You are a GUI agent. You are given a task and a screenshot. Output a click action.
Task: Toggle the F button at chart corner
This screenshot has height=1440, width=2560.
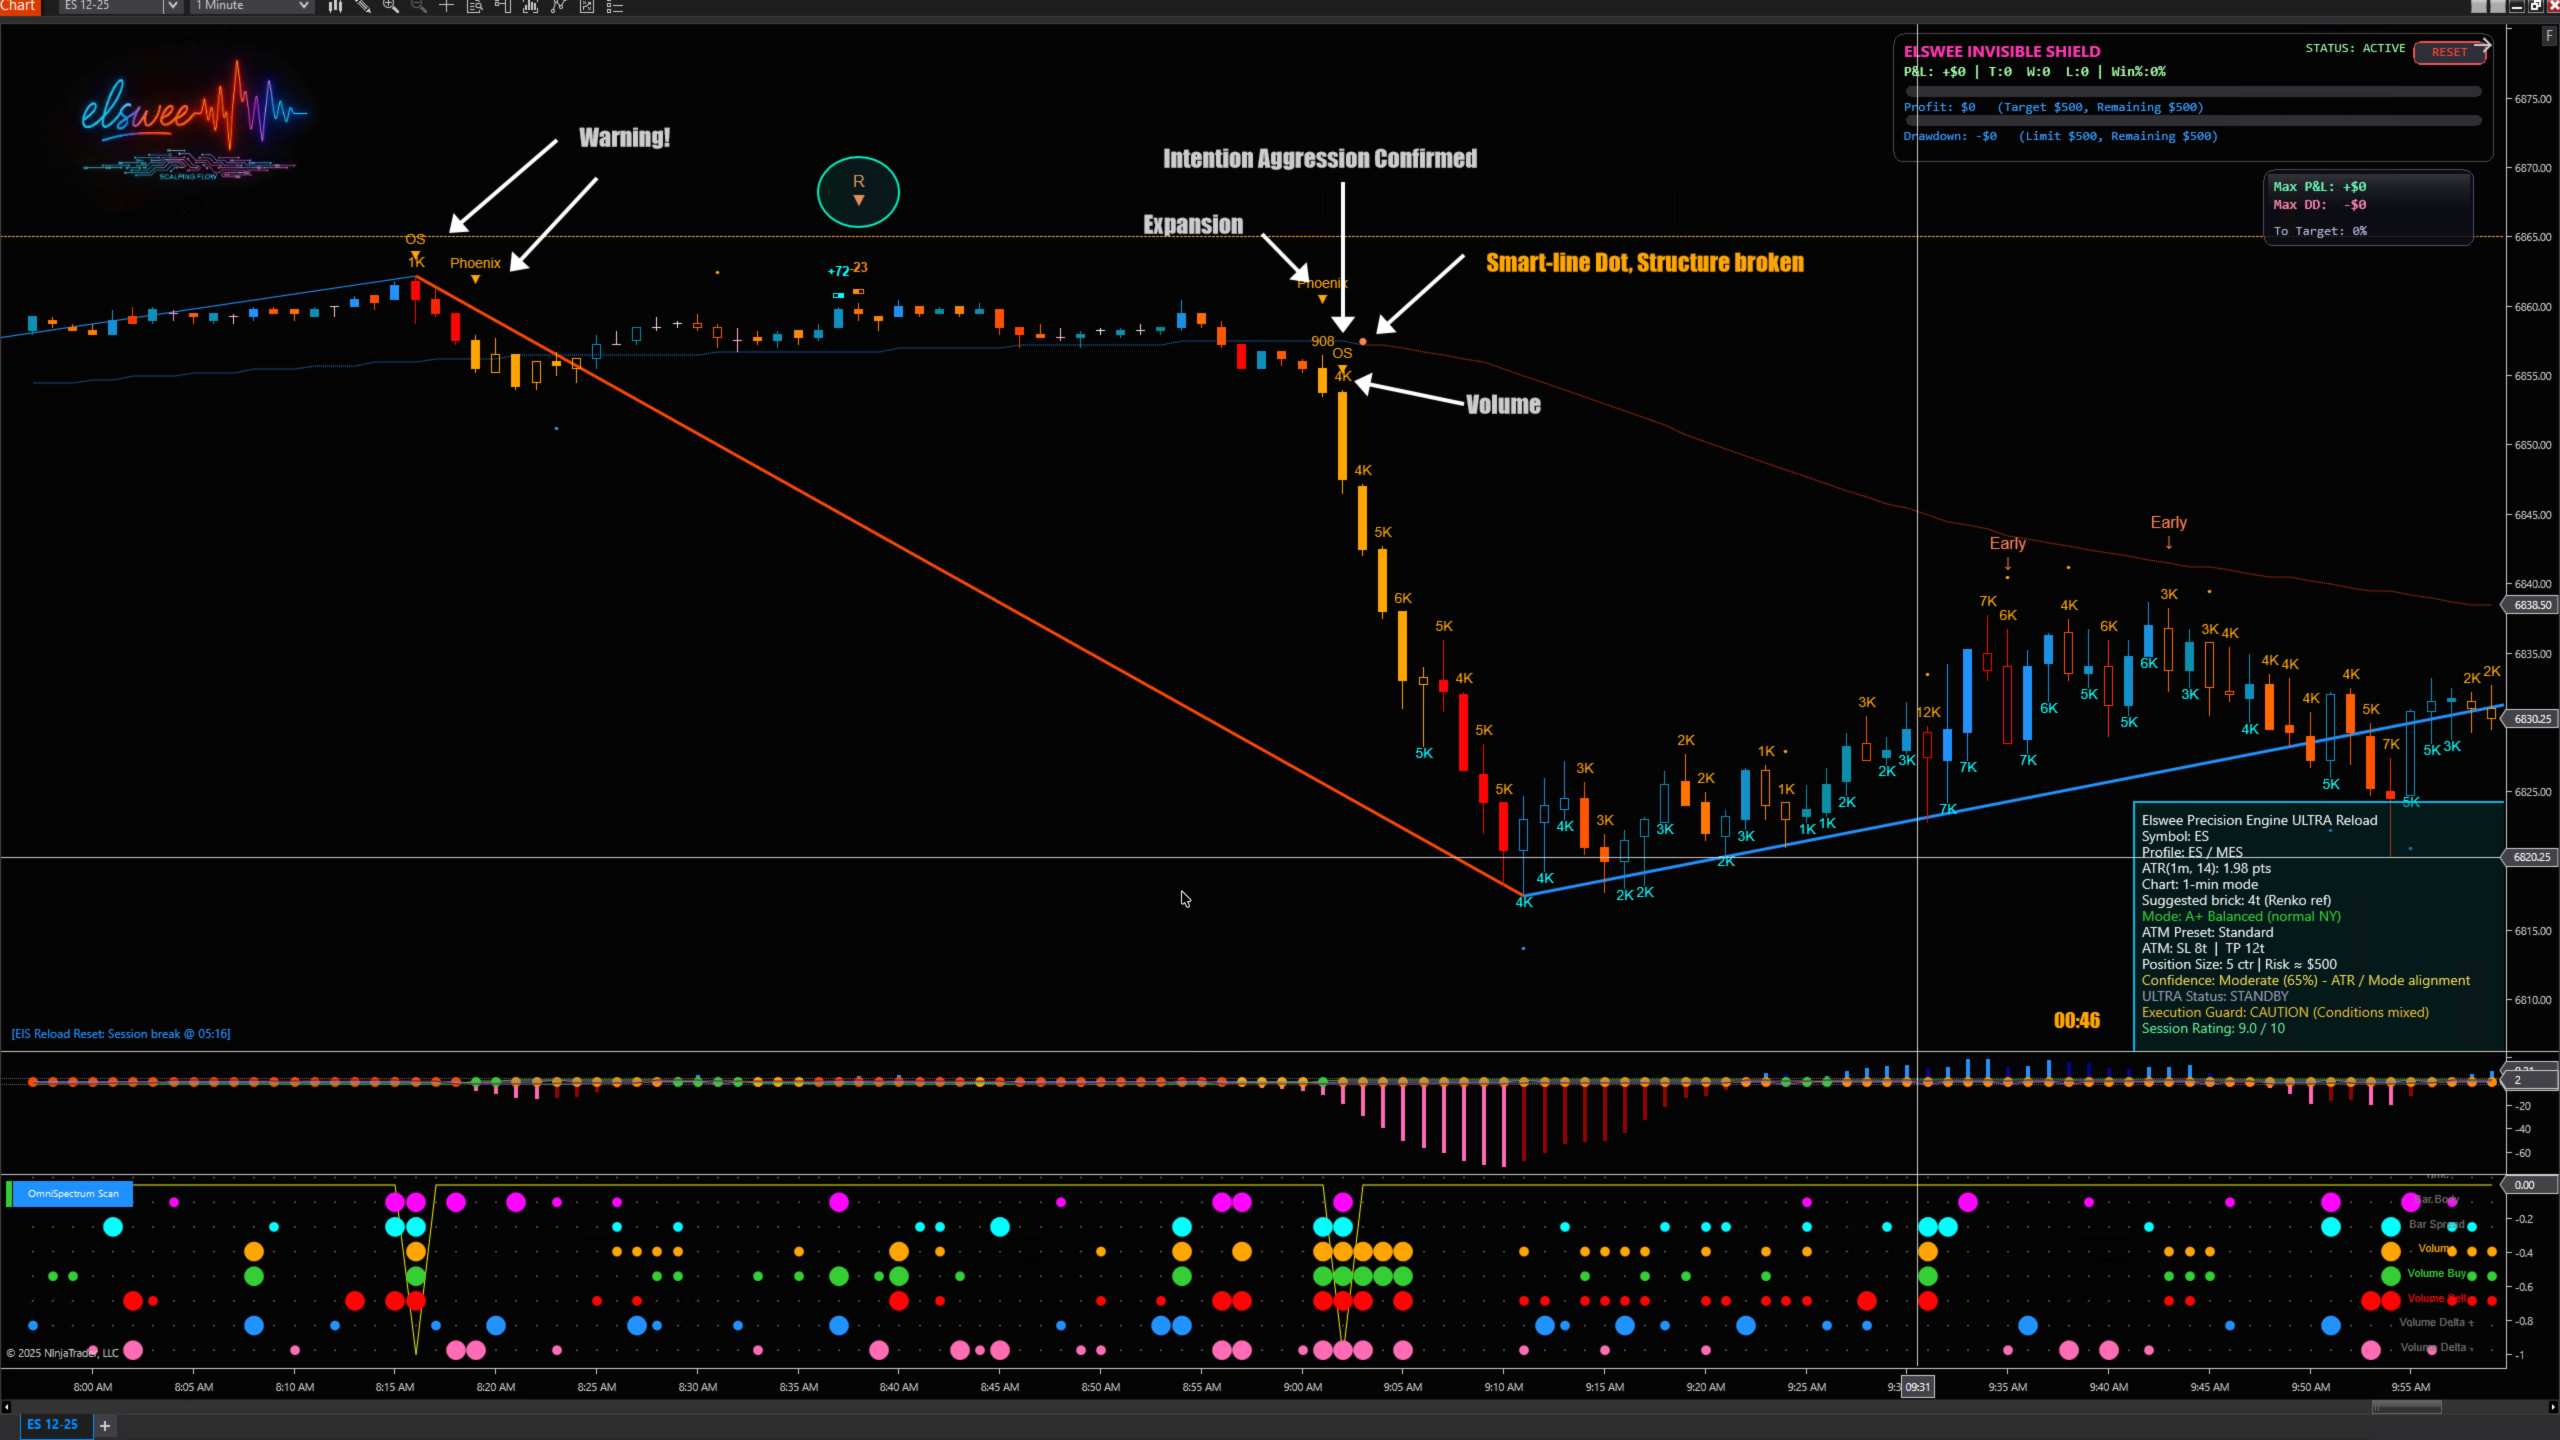click(x=2549, y=35)
